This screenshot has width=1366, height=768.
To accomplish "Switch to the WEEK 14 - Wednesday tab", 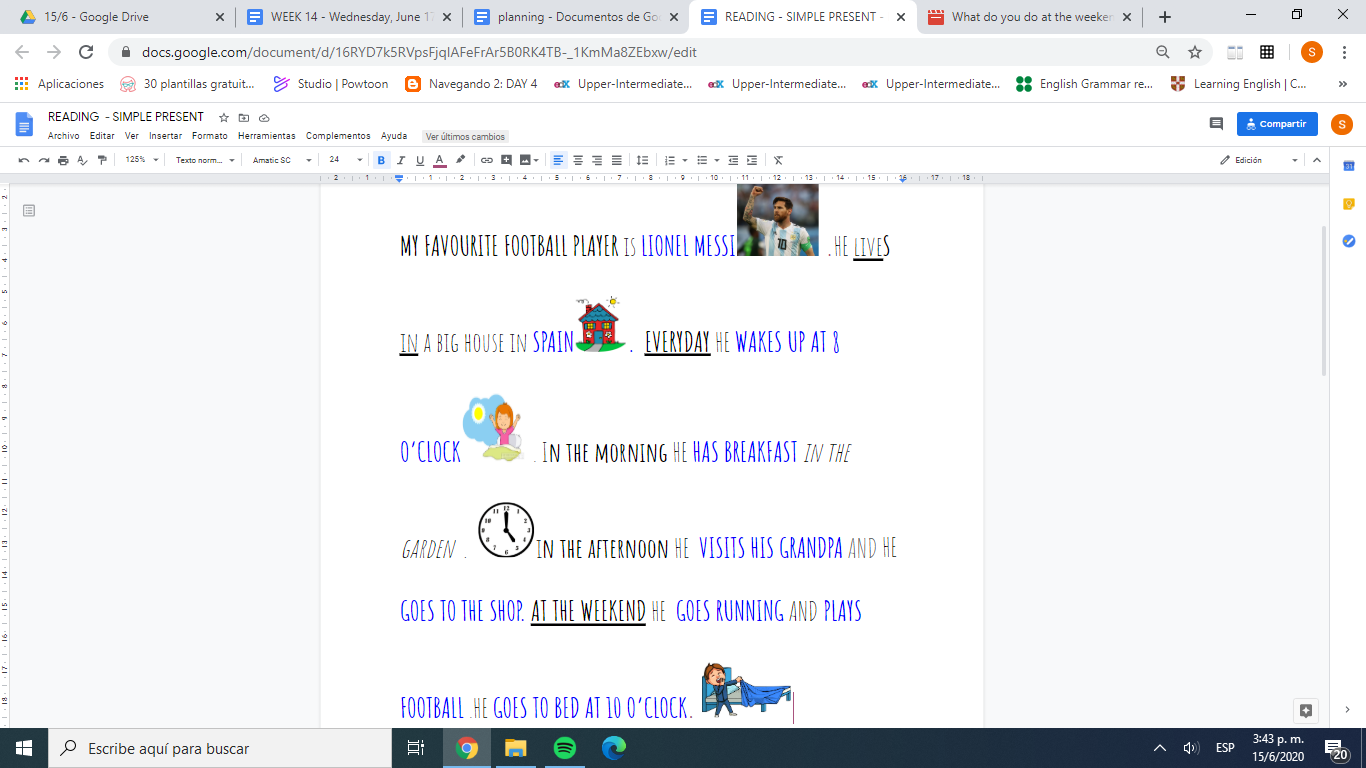I will tap(350, 17).
